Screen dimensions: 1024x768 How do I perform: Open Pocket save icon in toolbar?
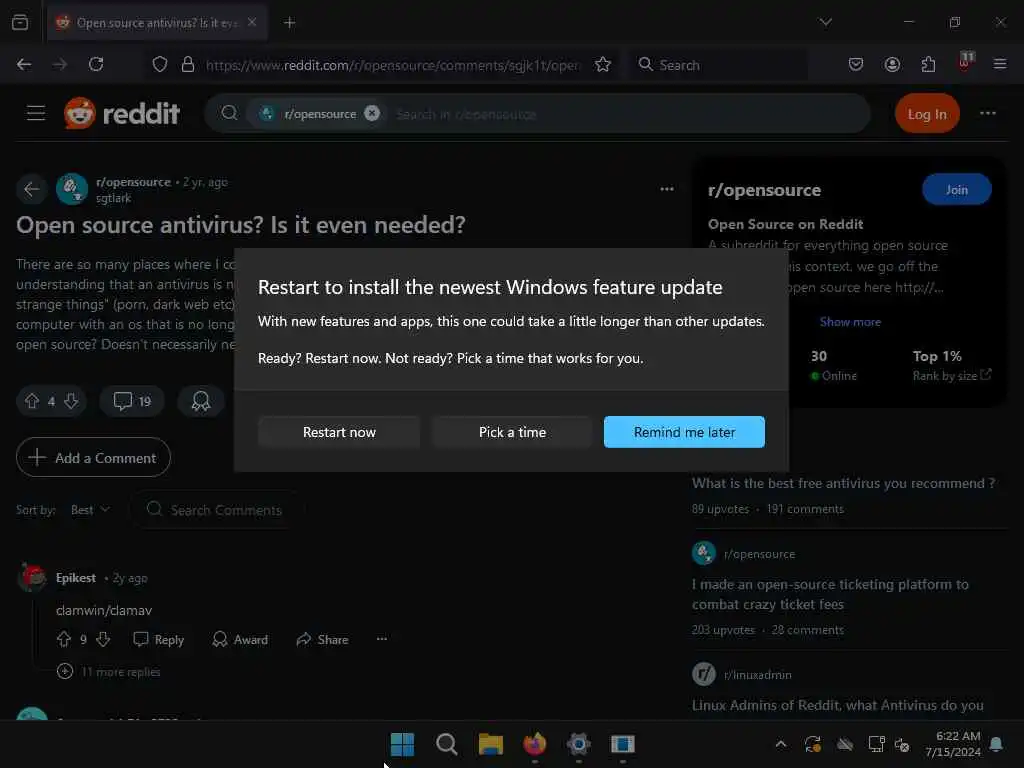point(856,64)
